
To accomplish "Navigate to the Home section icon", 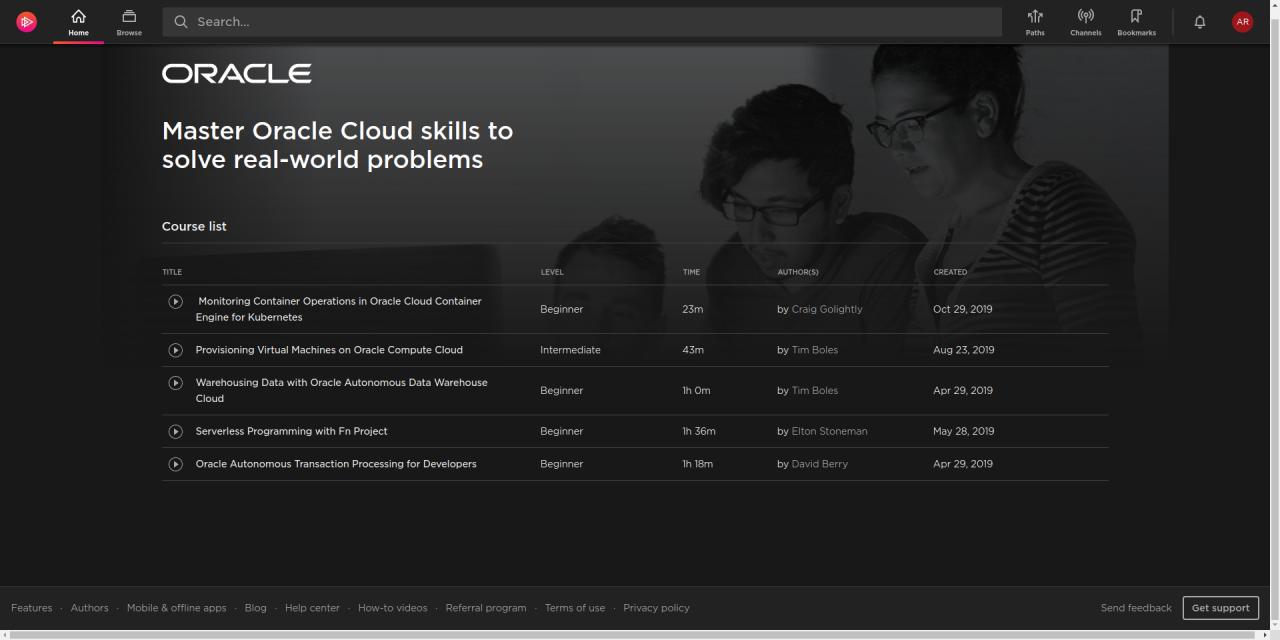I will point(78,17).
